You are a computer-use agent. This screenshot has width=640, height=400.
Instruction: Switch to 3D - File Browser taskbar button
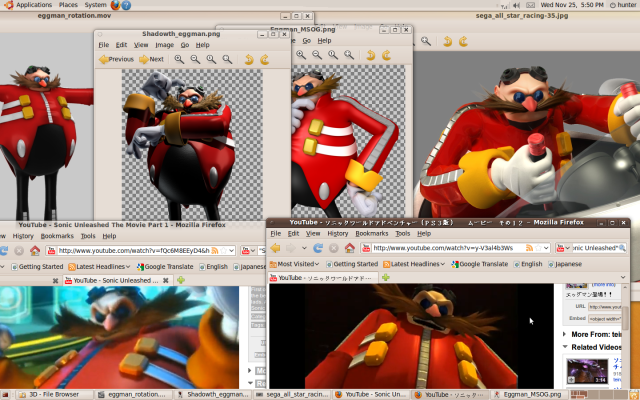click(x=55, y=395)
